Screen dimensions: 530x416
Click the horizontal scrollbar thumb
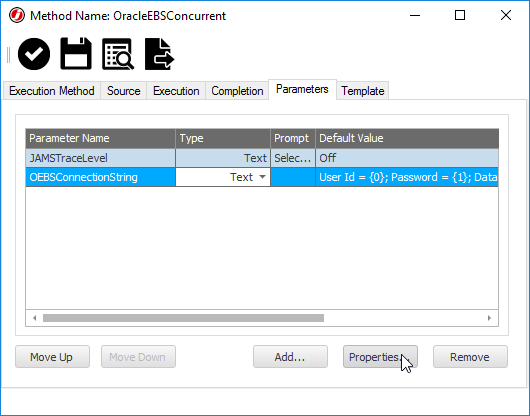coord(183,318)
